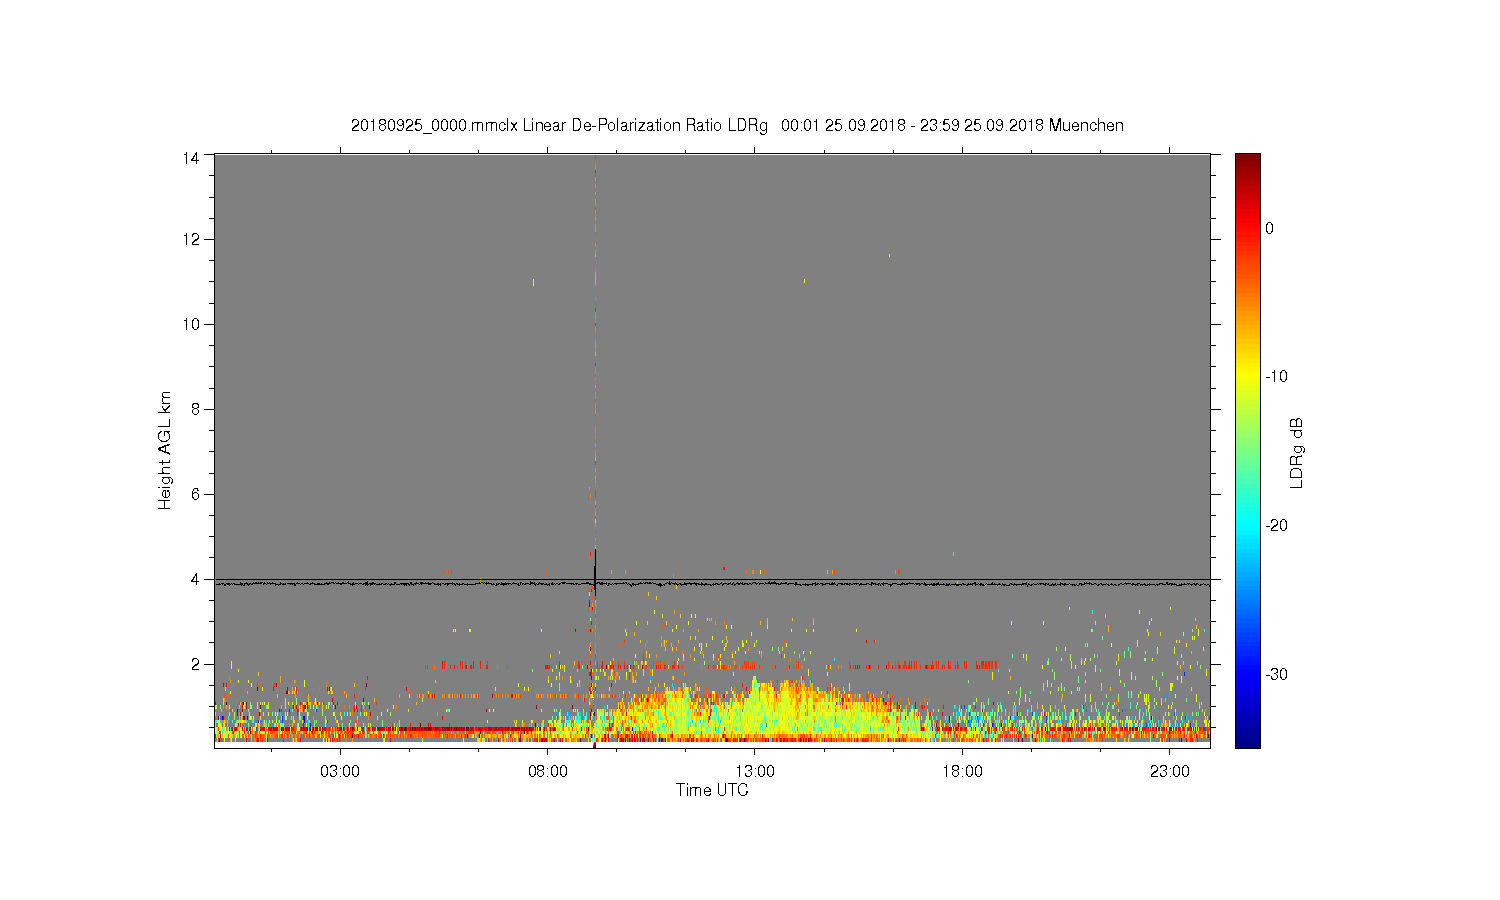The height and width of the screenshot is (900, 1500).
Task: Click the 18:00 time tick label
Action: coord(962,772)
